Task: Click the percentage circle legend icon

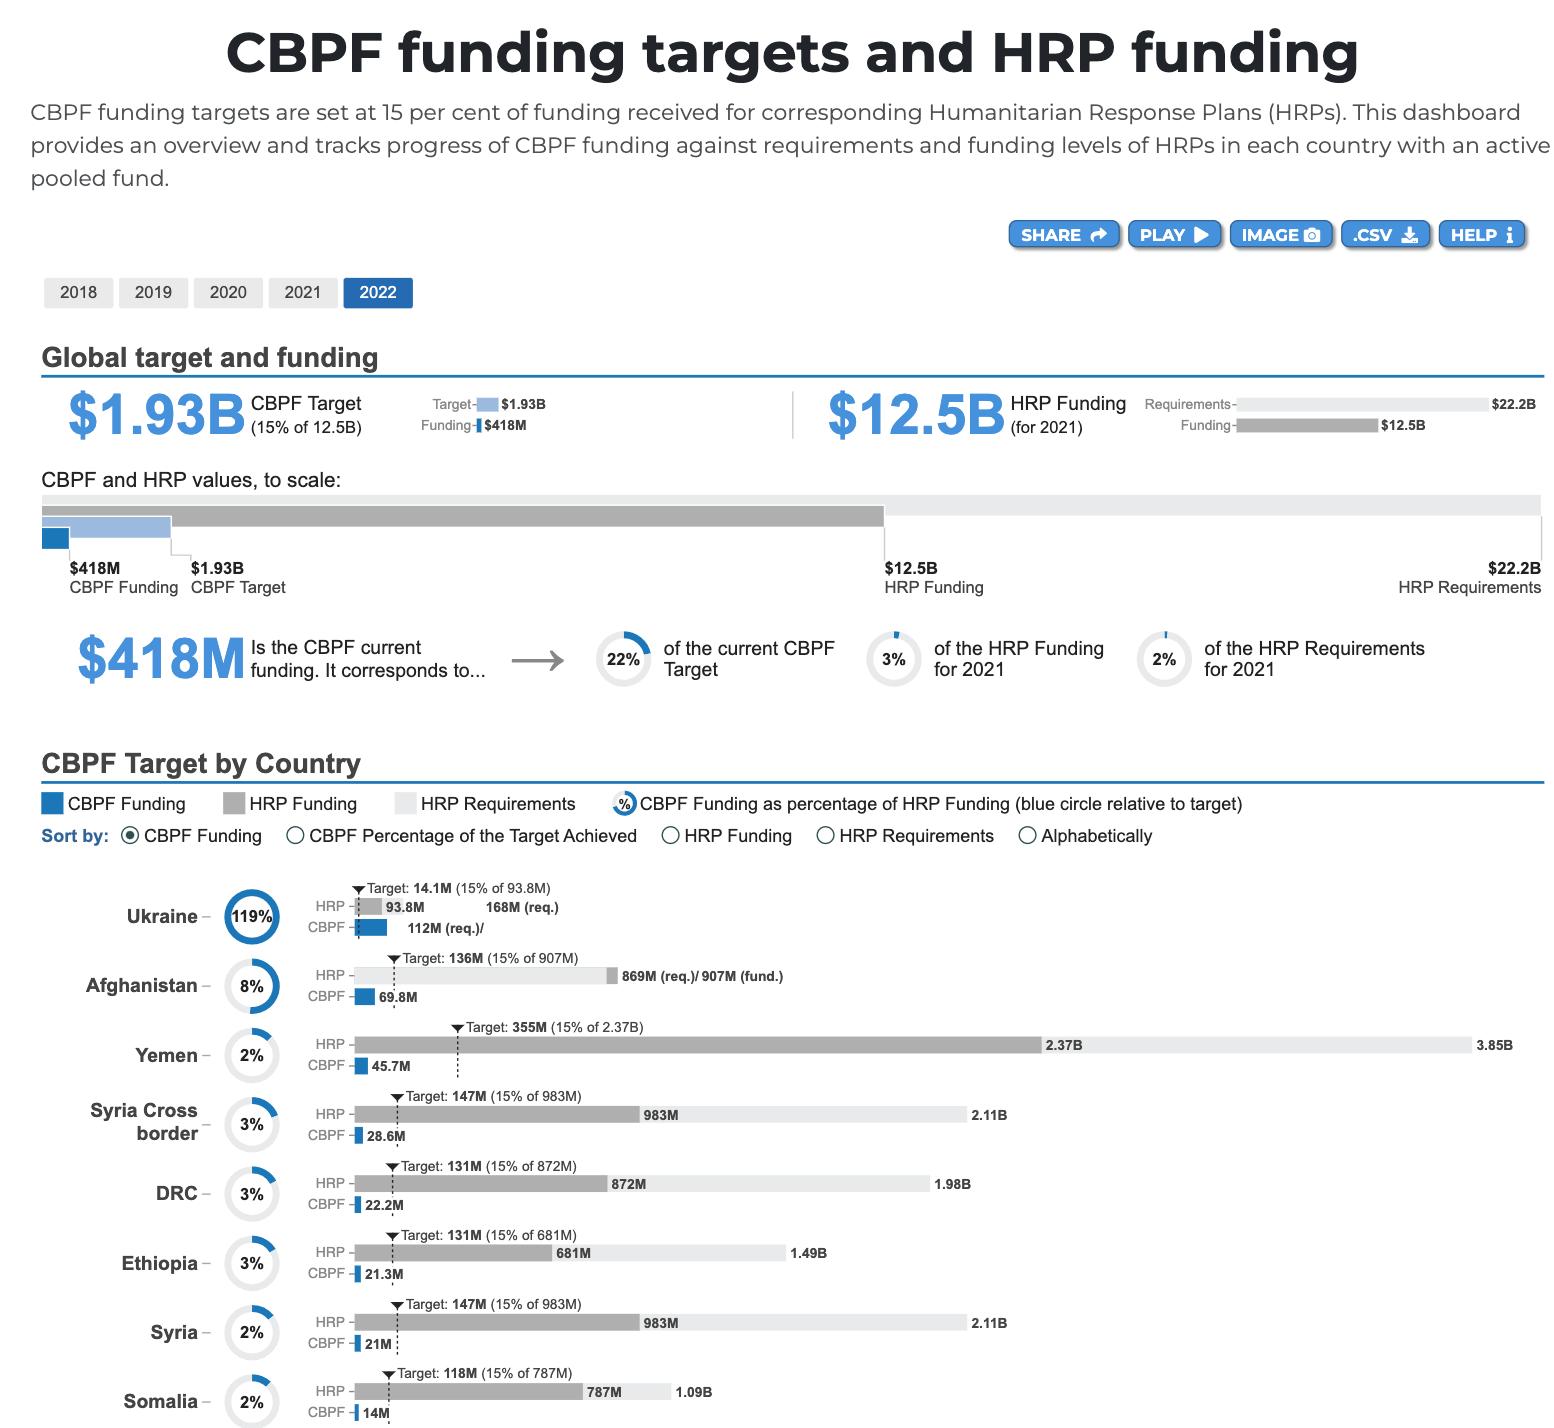Action: [x=624, y=804]
